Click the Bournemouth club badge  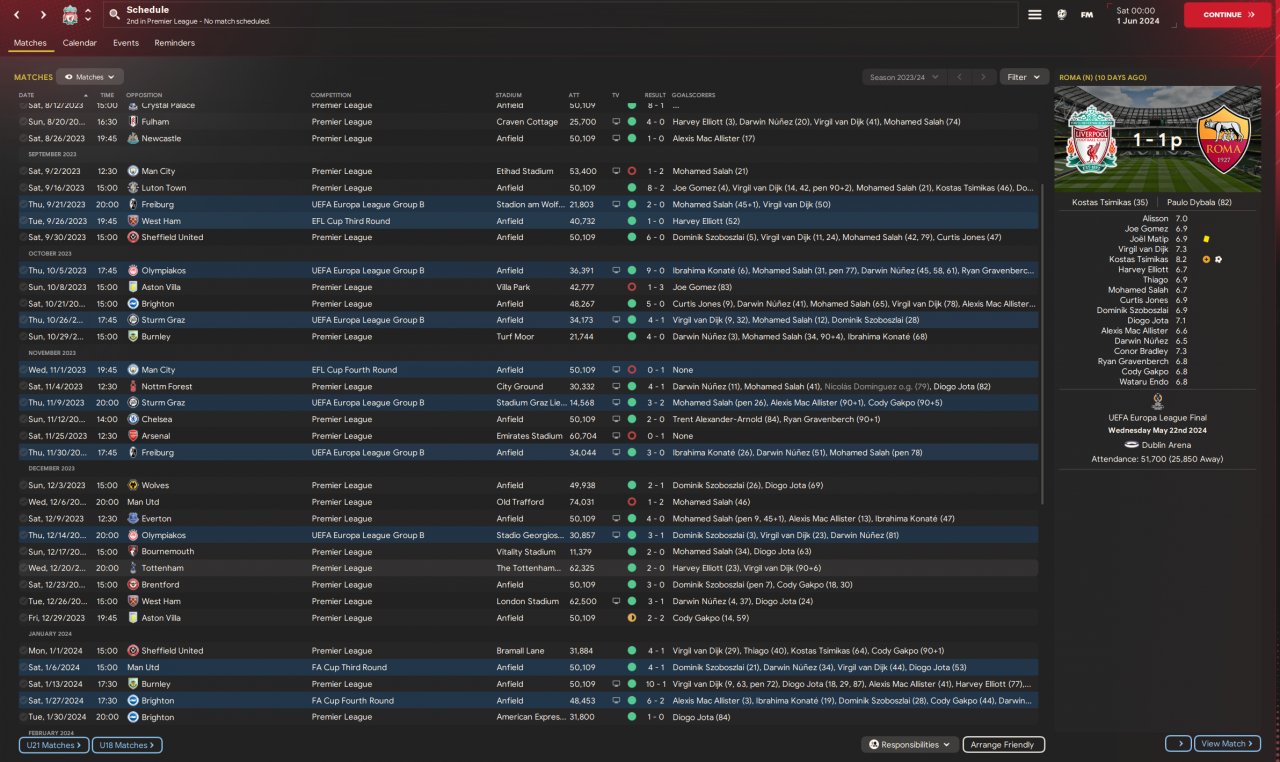click(133, 552)
